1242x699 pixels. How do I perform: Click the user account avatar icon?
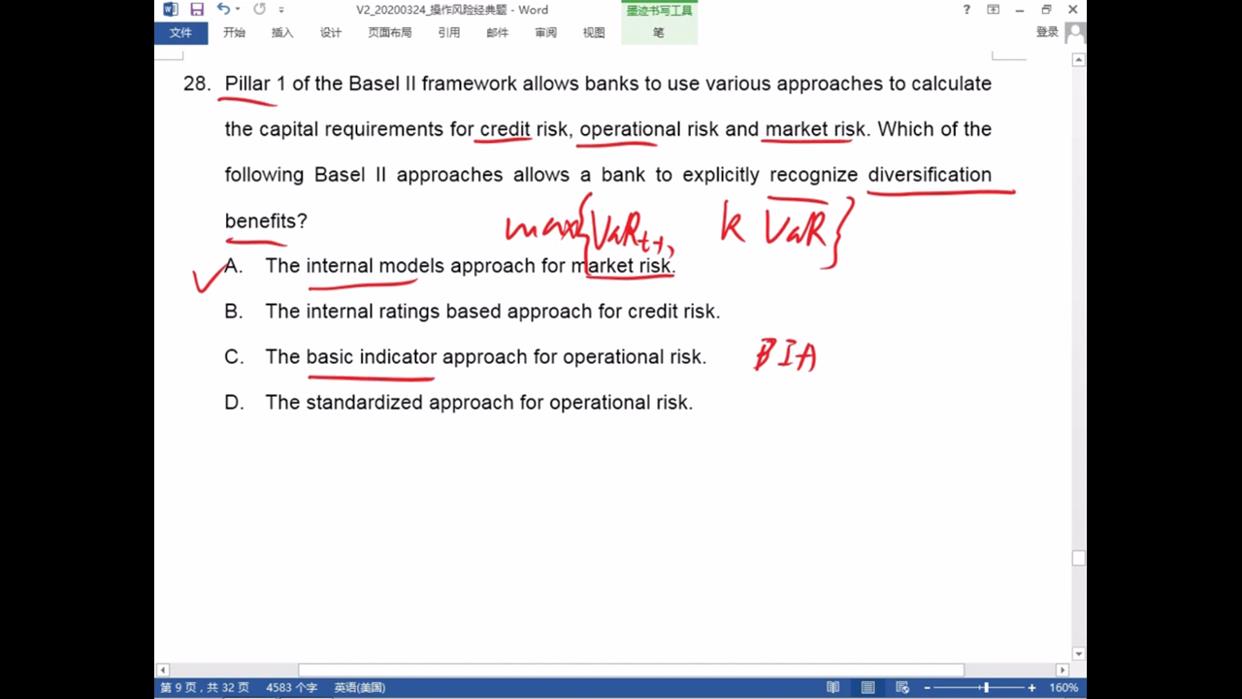click(1075, 32)
